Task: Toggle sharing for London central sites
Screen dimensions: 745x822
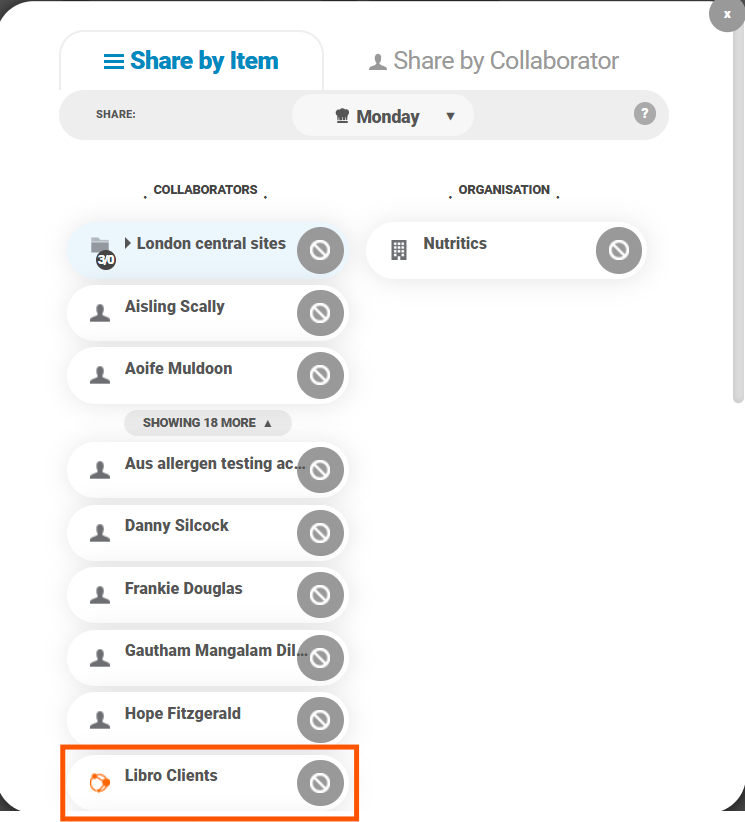Action: [x=320, y=250]
